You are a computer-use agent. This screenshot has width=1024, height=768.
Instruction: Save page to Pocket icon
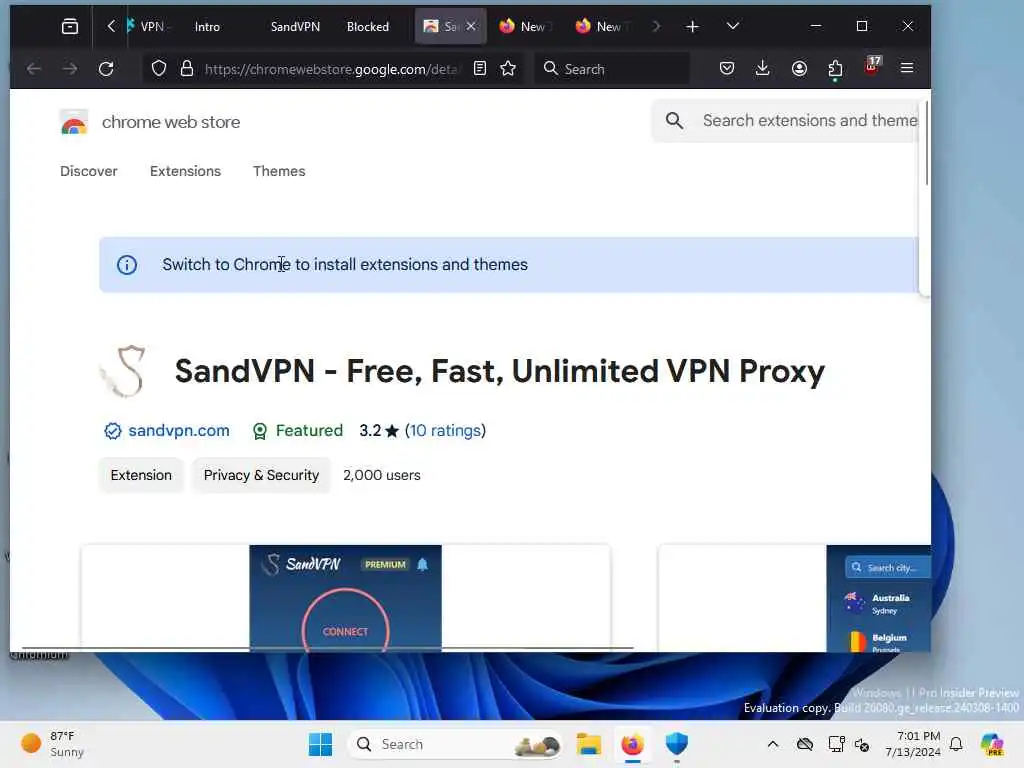(727, 69)
